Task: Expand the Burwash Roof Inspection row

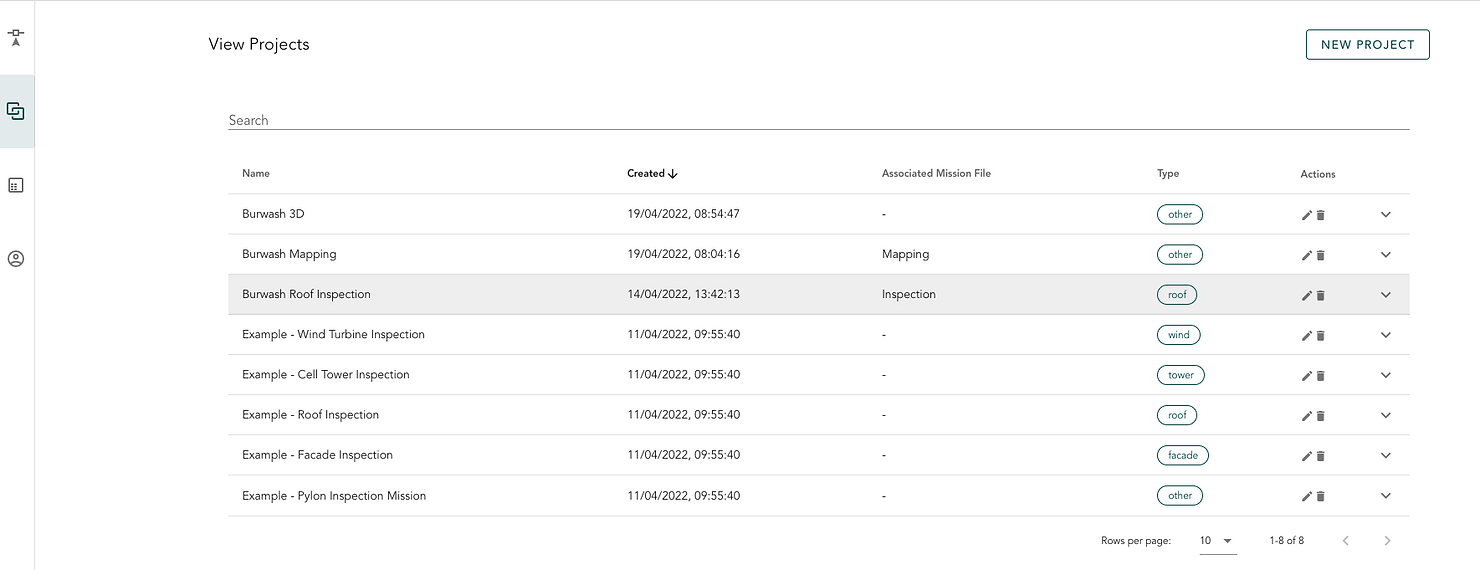Action: 1385,295
